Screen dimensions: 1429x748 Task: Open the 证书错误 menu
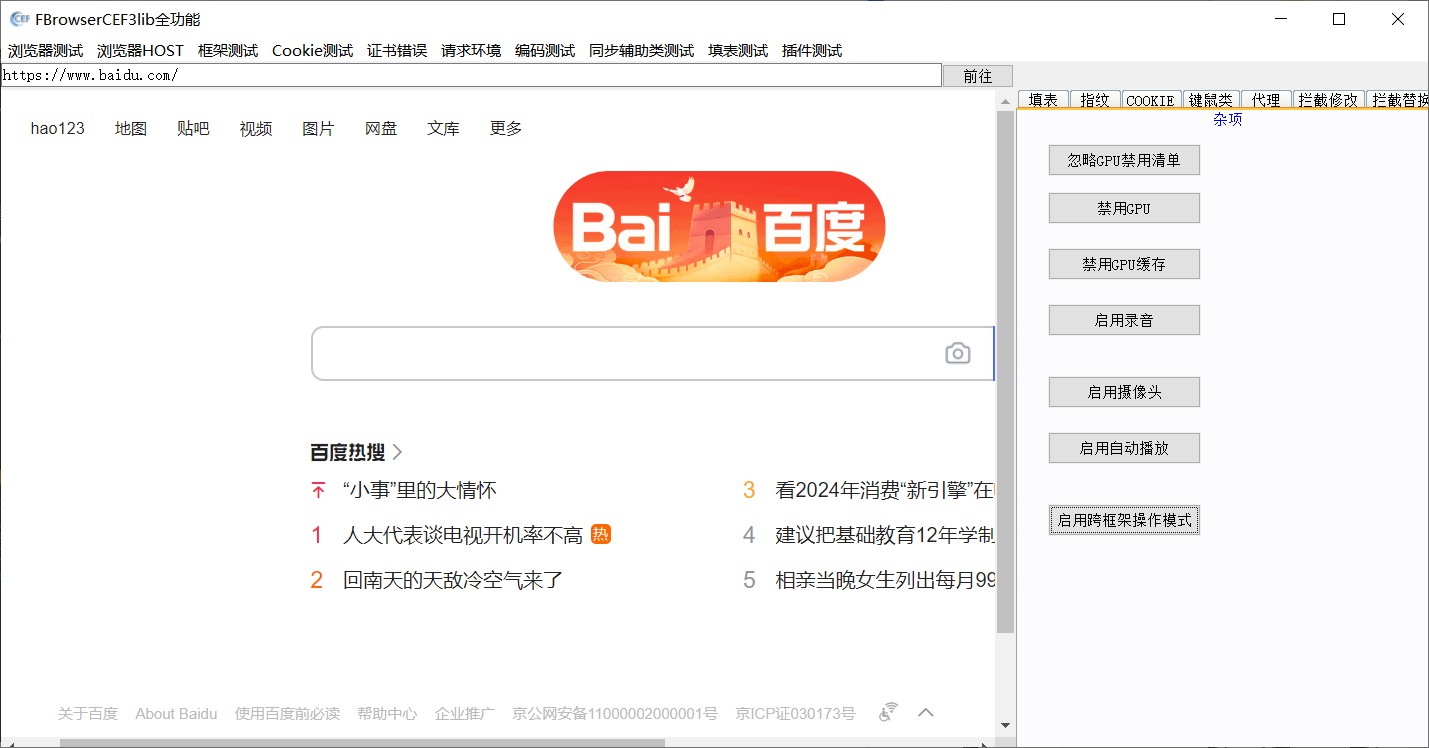click(x=397, y=51)
